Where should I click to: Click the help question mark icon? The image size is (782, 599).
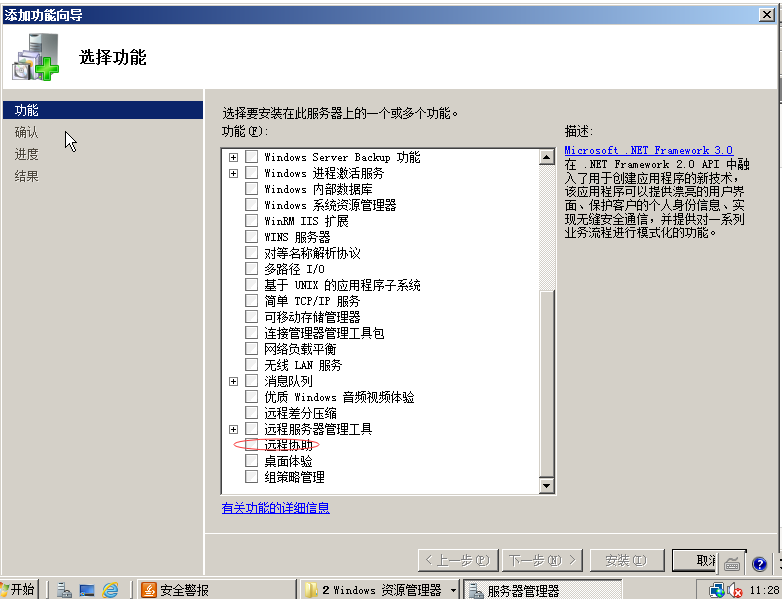(x=759, y=564)
